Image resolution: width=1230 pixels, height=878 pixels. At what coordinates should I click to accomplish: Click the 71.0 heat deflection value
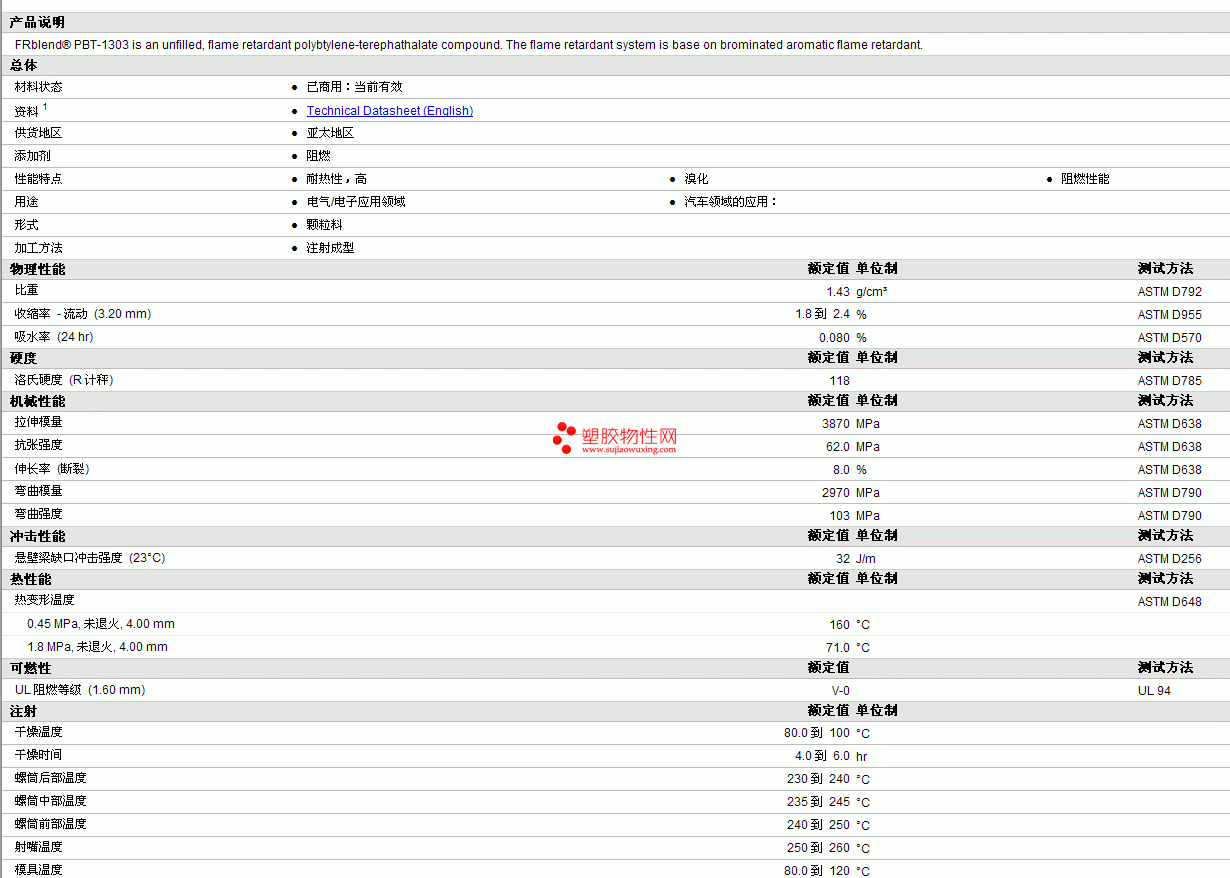click(x=838, y=648)
